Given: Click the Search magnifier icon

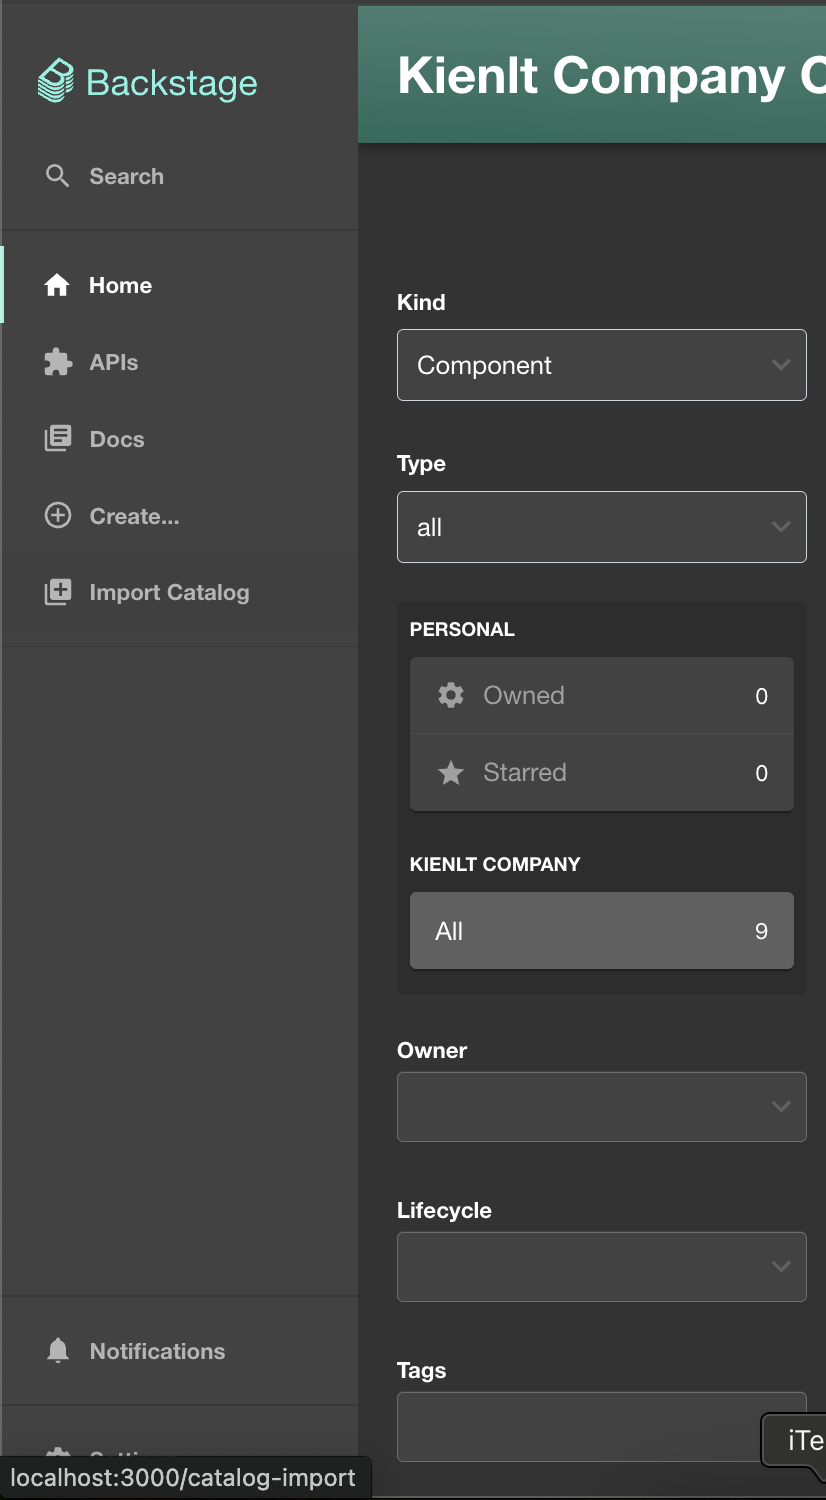Looking at the screenshot, I should coord(57,176).
